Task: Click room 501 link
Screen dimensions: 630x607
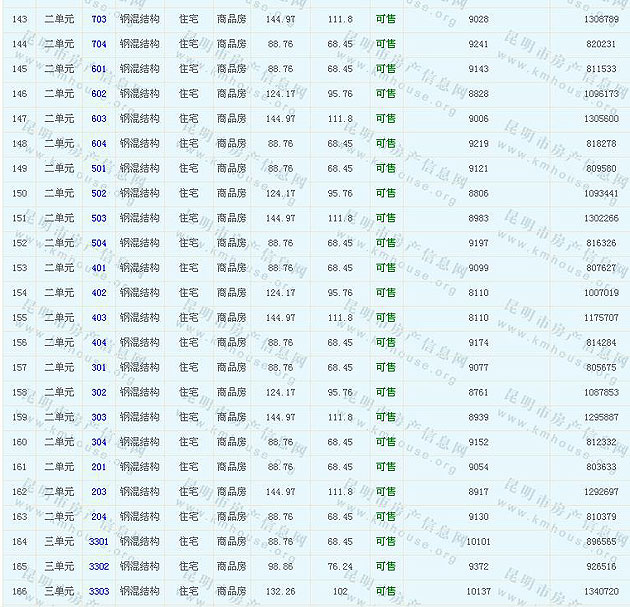Action: point(98,169)
